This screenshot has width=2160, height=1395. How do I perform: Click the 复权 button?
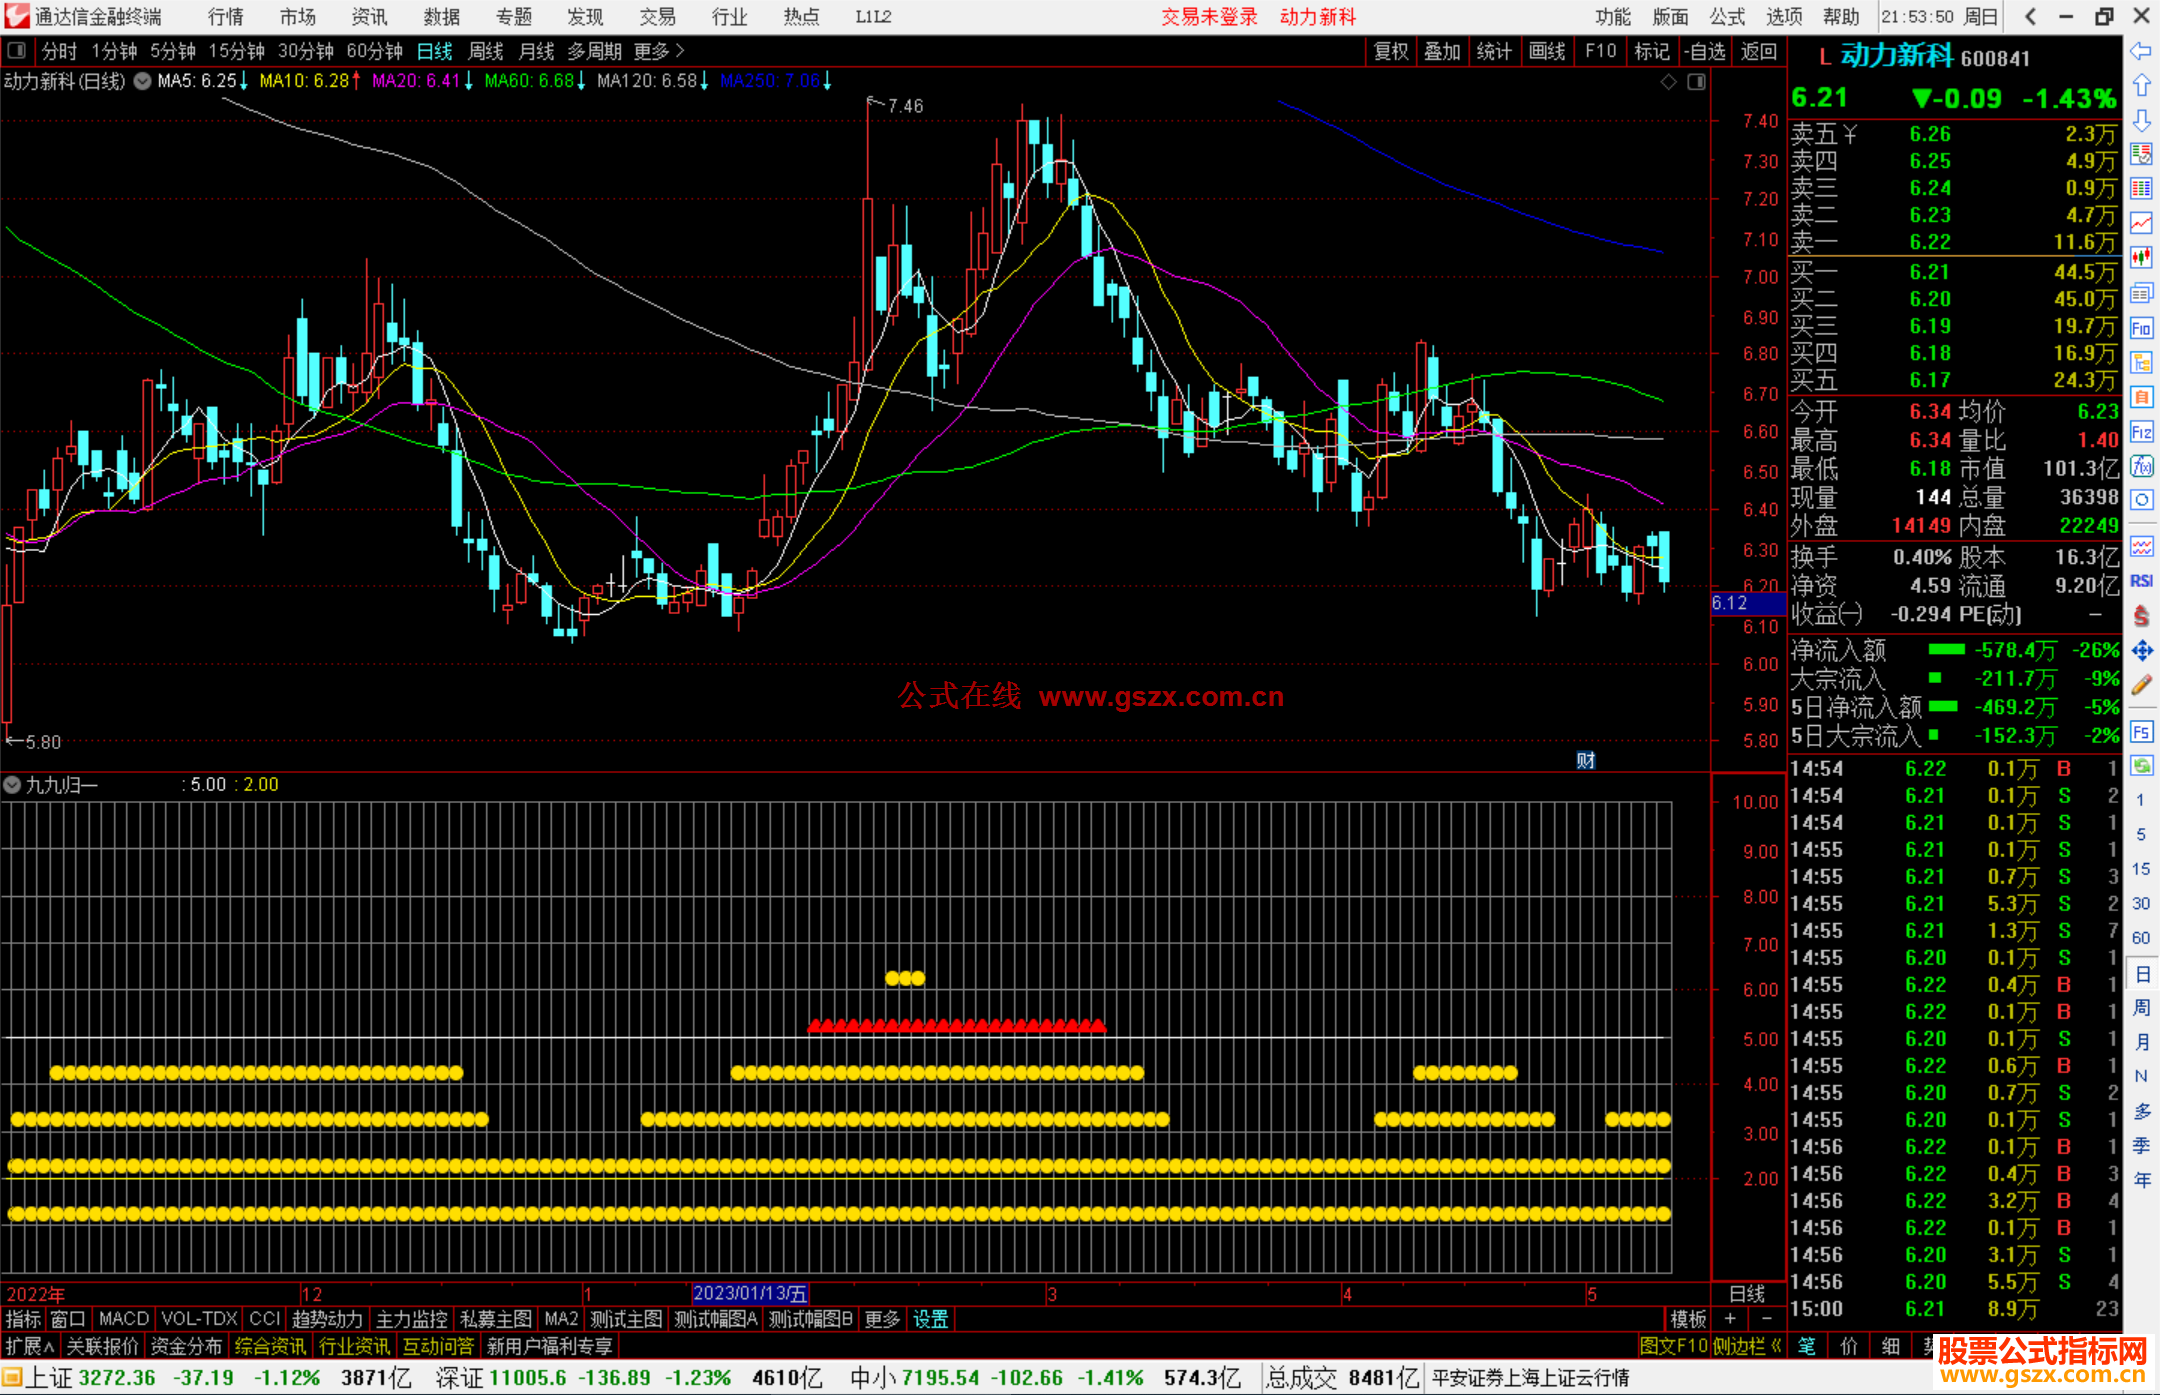pyautogui.click(x=1390, y=51)
